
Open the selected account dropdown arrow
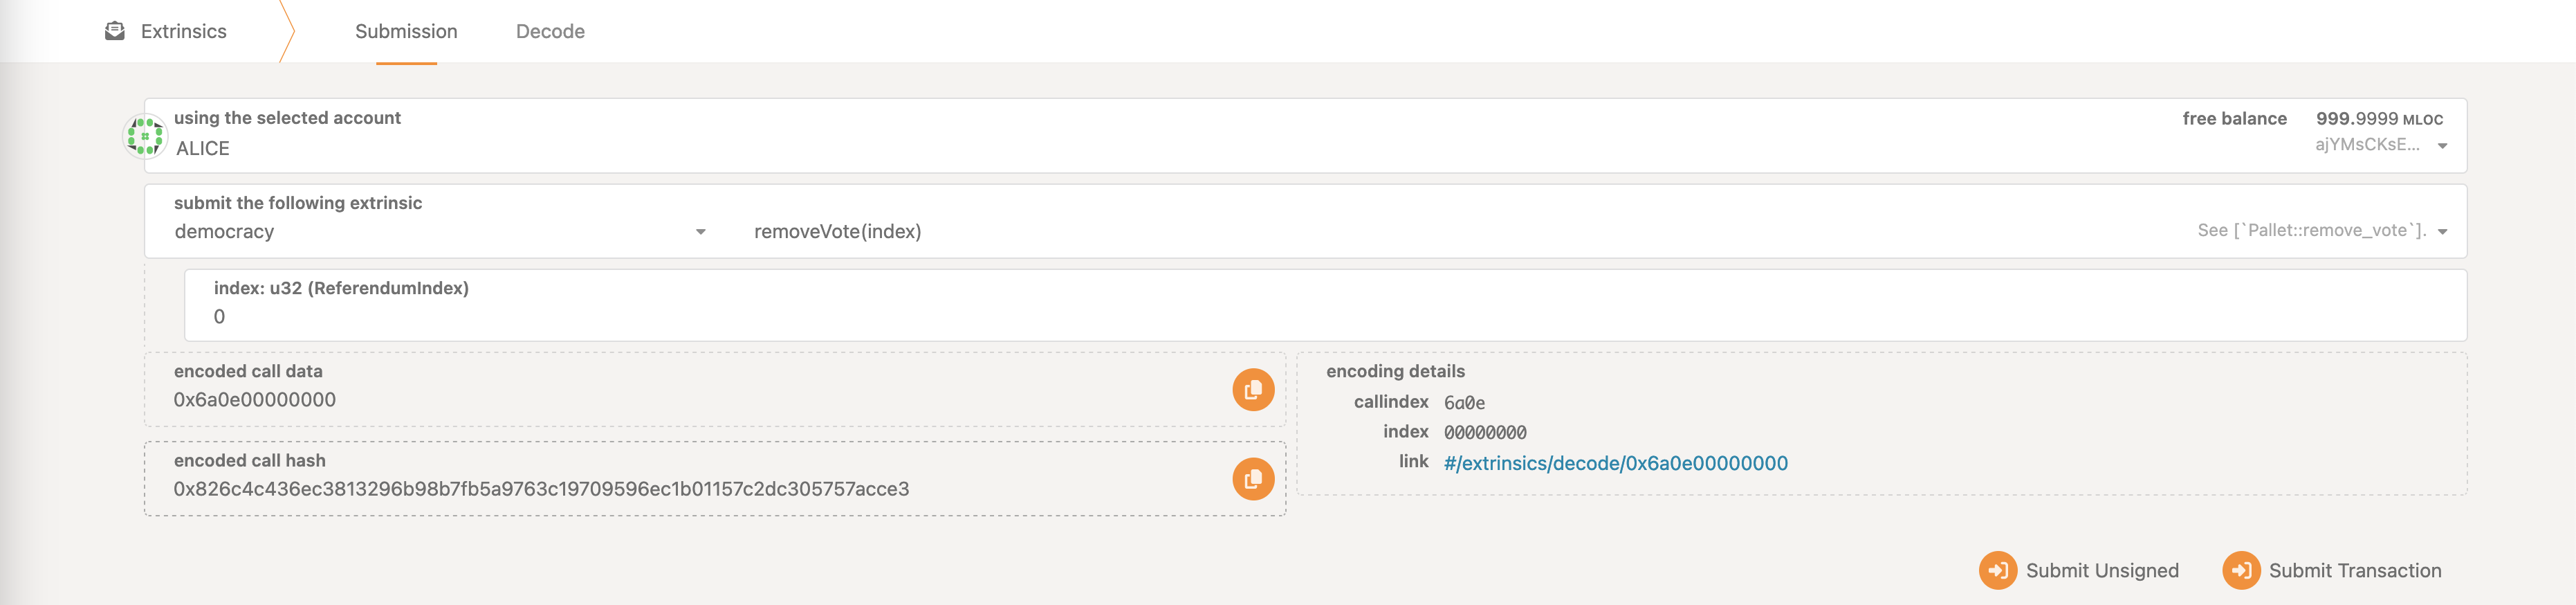[2442, 146]
